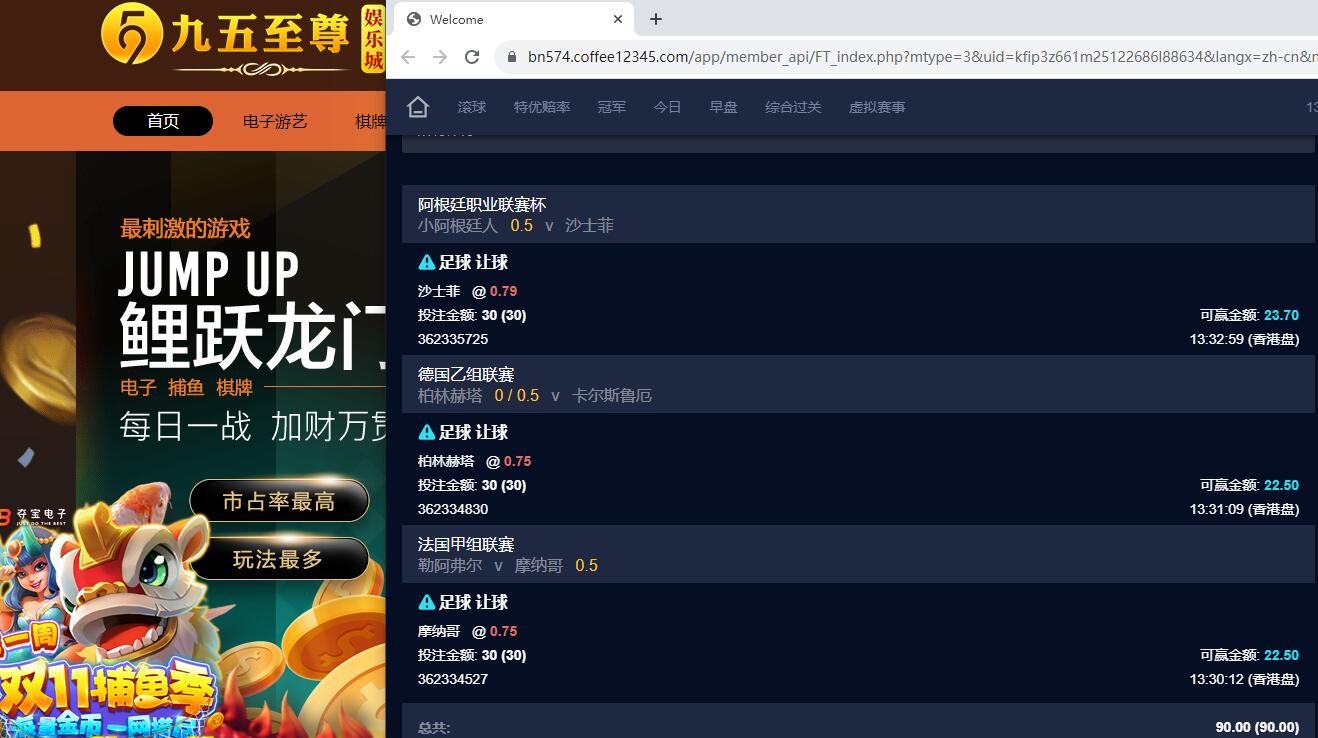Click the timestamp 13:32:59 (香港盘)
The width and height of the screenshot is (1318, 738).
(1244, 339)
